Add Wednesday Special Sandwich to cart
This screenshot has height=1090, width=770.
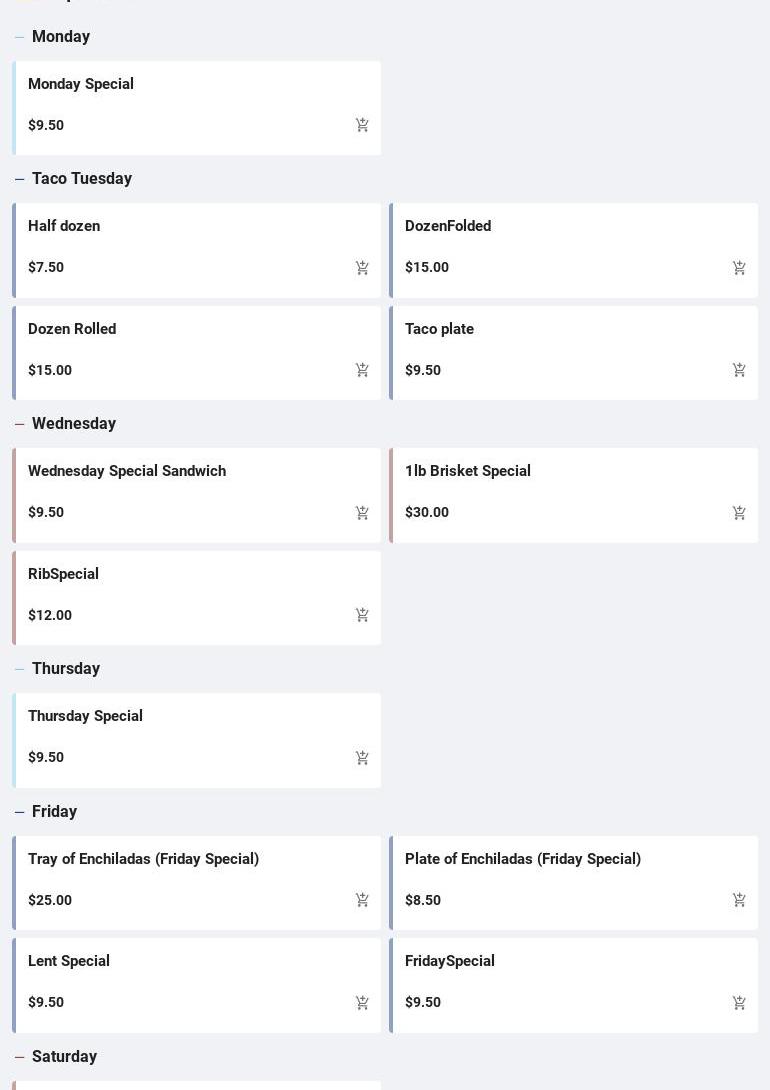pos(362,513)
